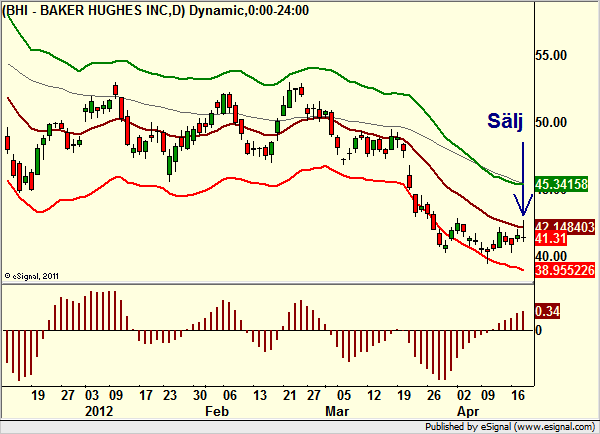Click the 2012 year label on time axis
600x434 pixels.
99,411
